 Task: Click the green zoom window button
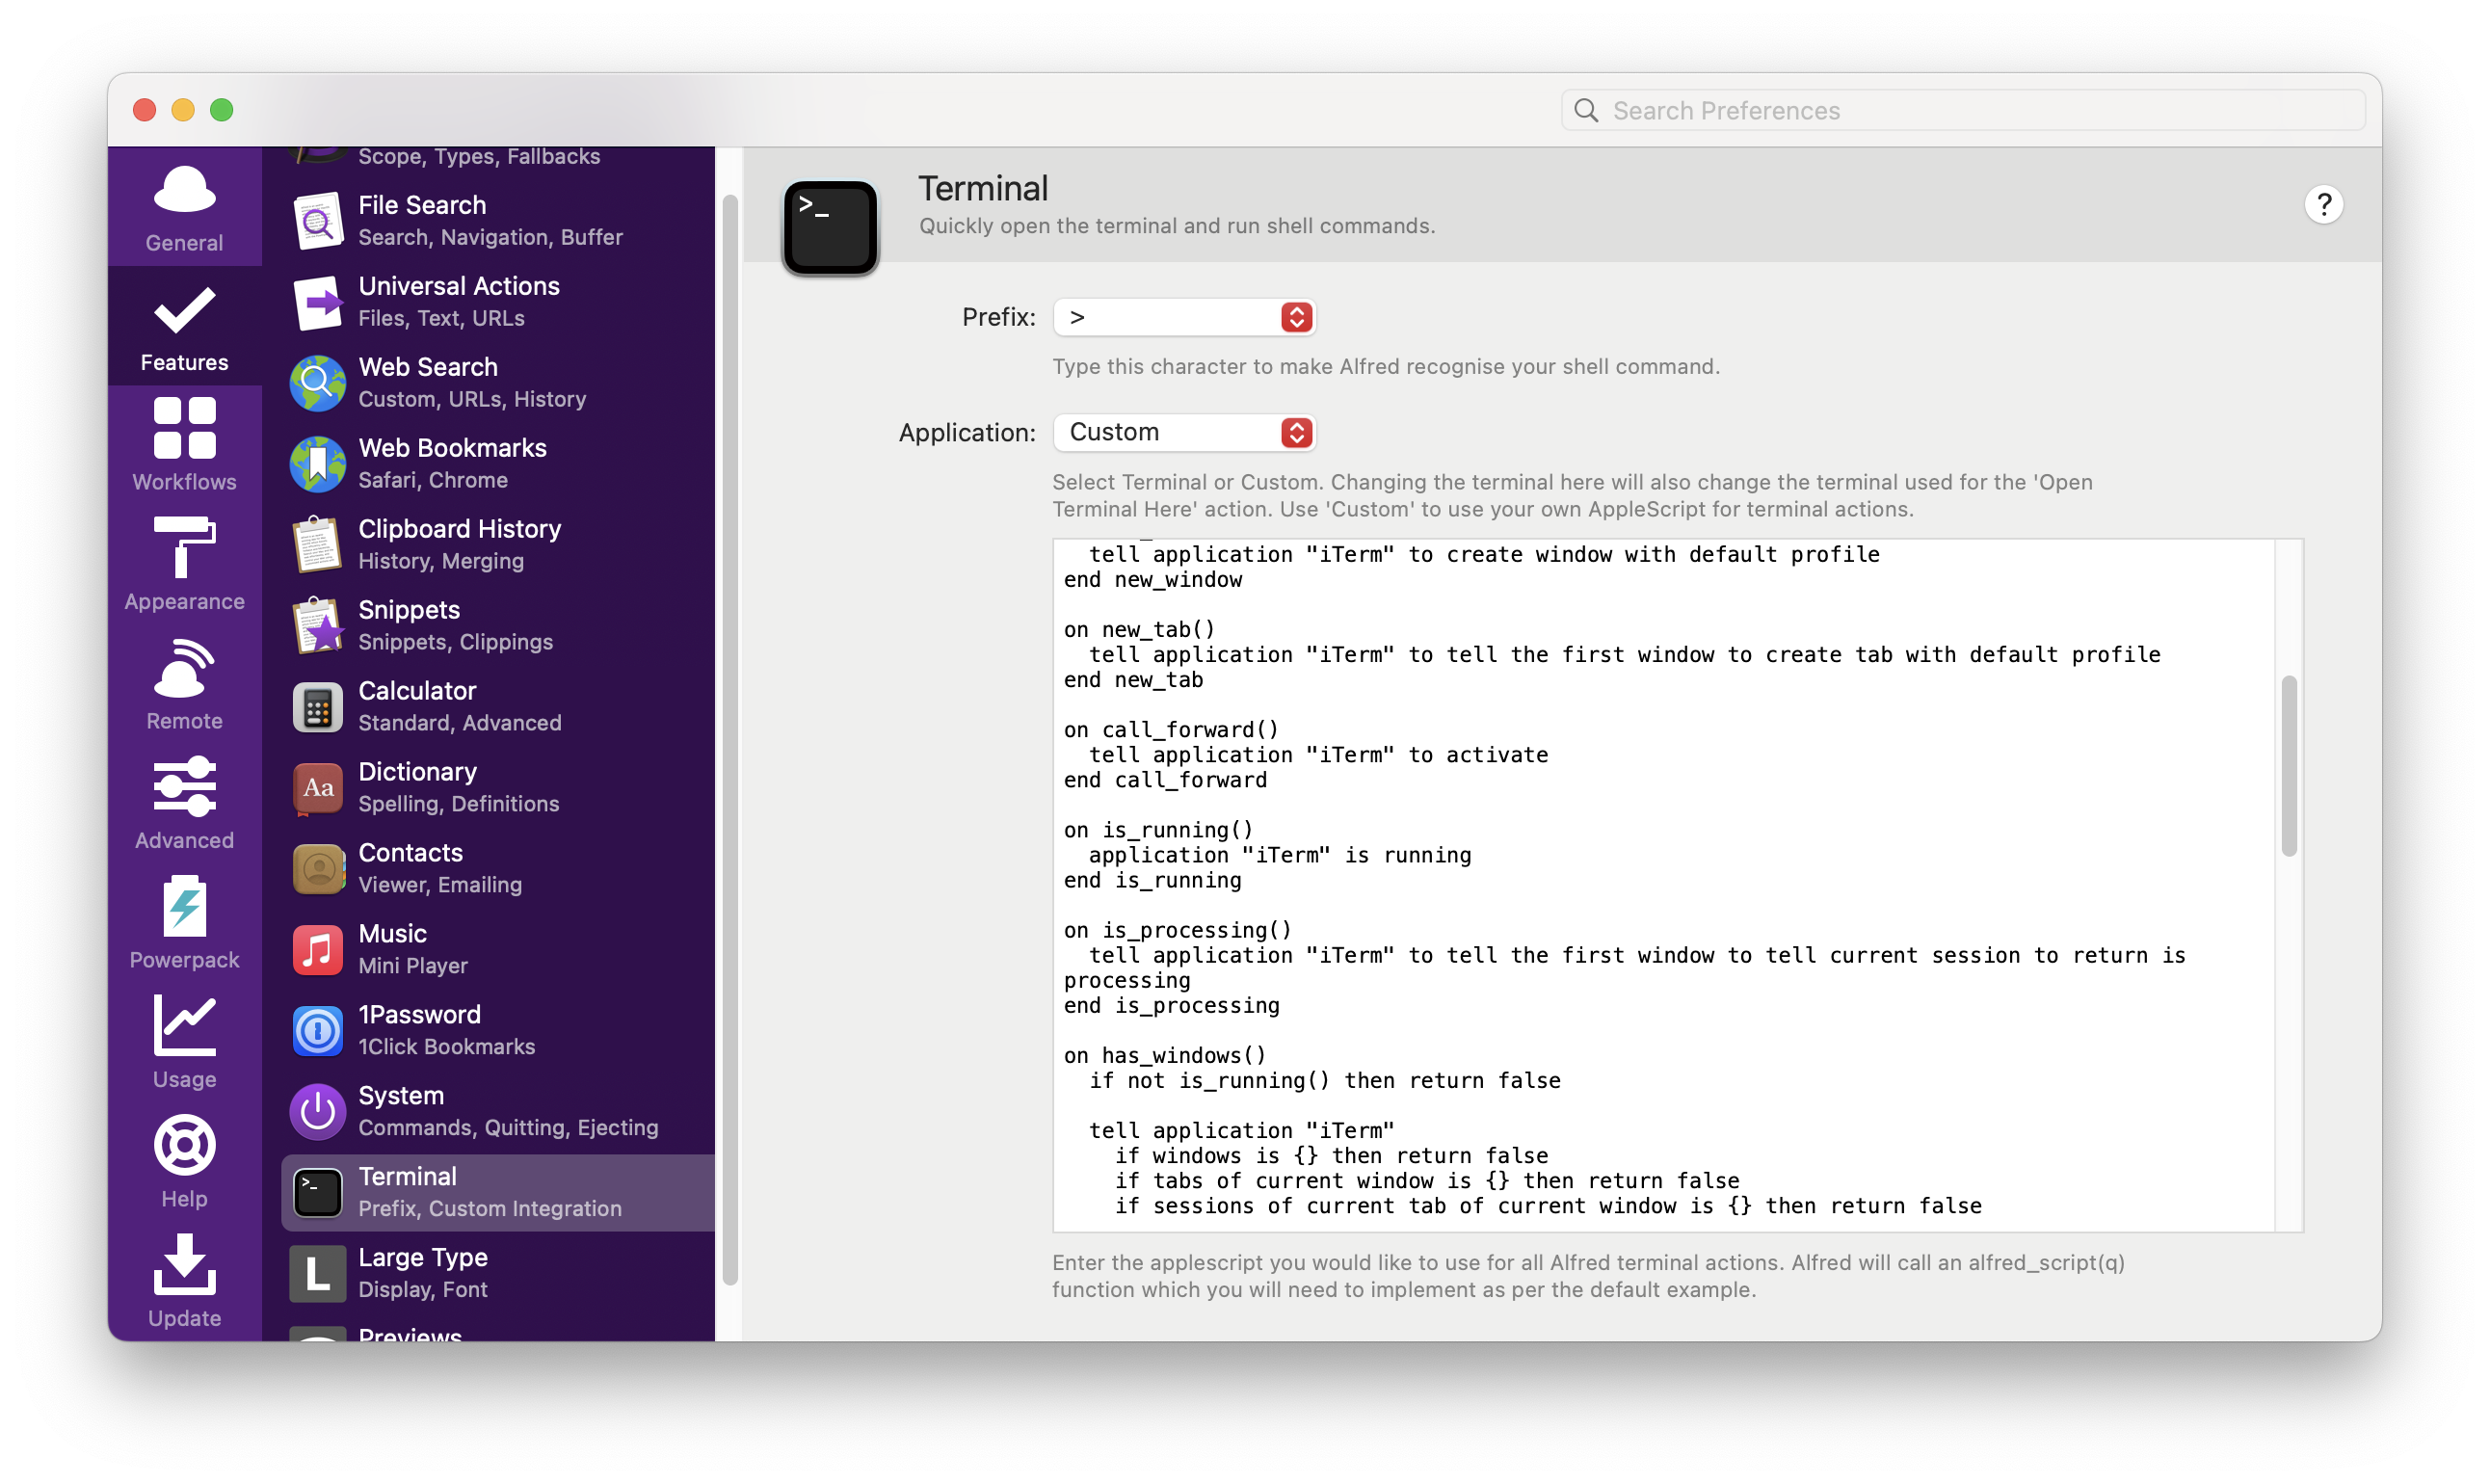click(x=222, y=110)
